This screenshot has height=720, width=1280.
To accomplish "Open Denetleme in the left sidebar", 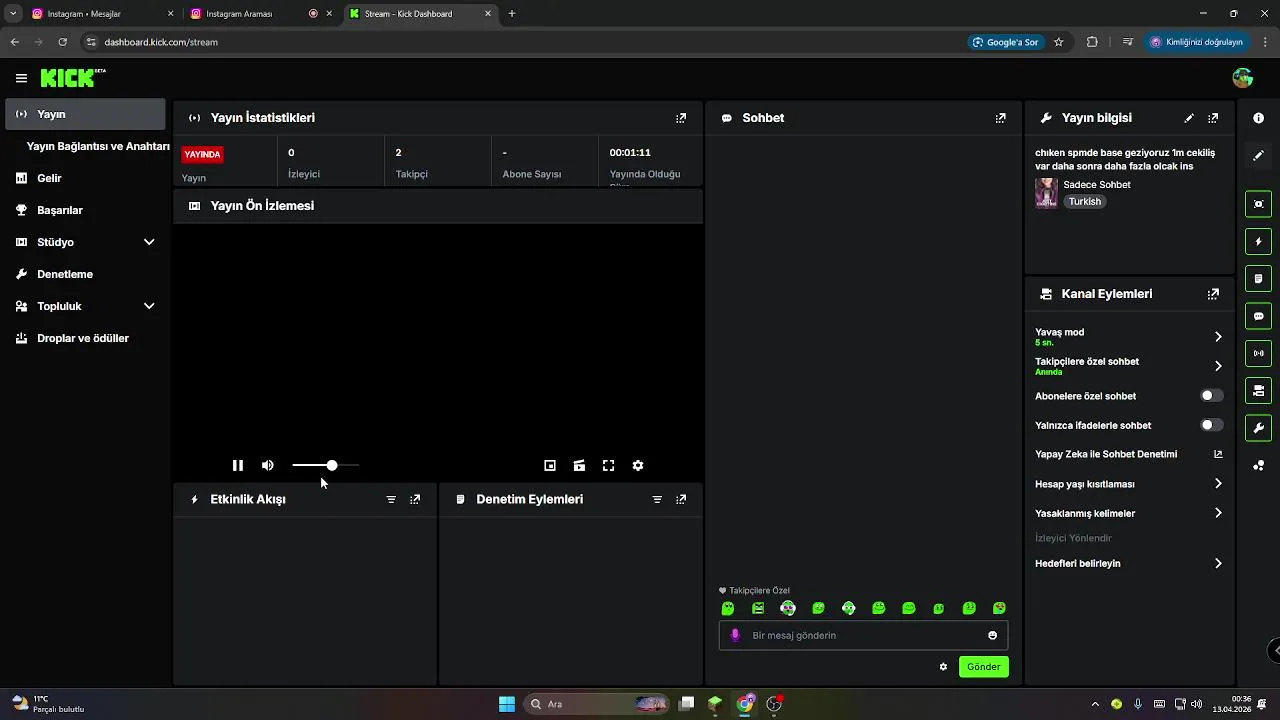I will [x=85, y=274].
